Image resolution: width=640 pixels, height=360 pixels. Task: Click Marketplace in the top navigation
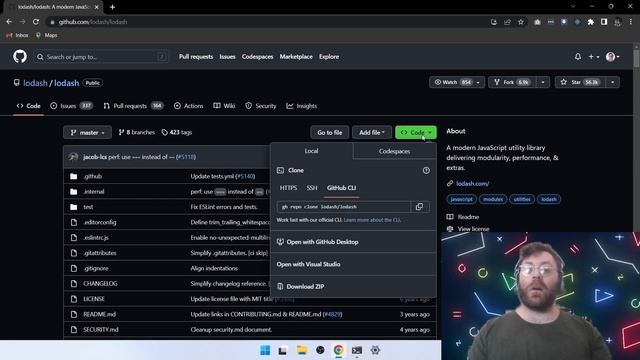pyautogui.click(x=296, y=57)
